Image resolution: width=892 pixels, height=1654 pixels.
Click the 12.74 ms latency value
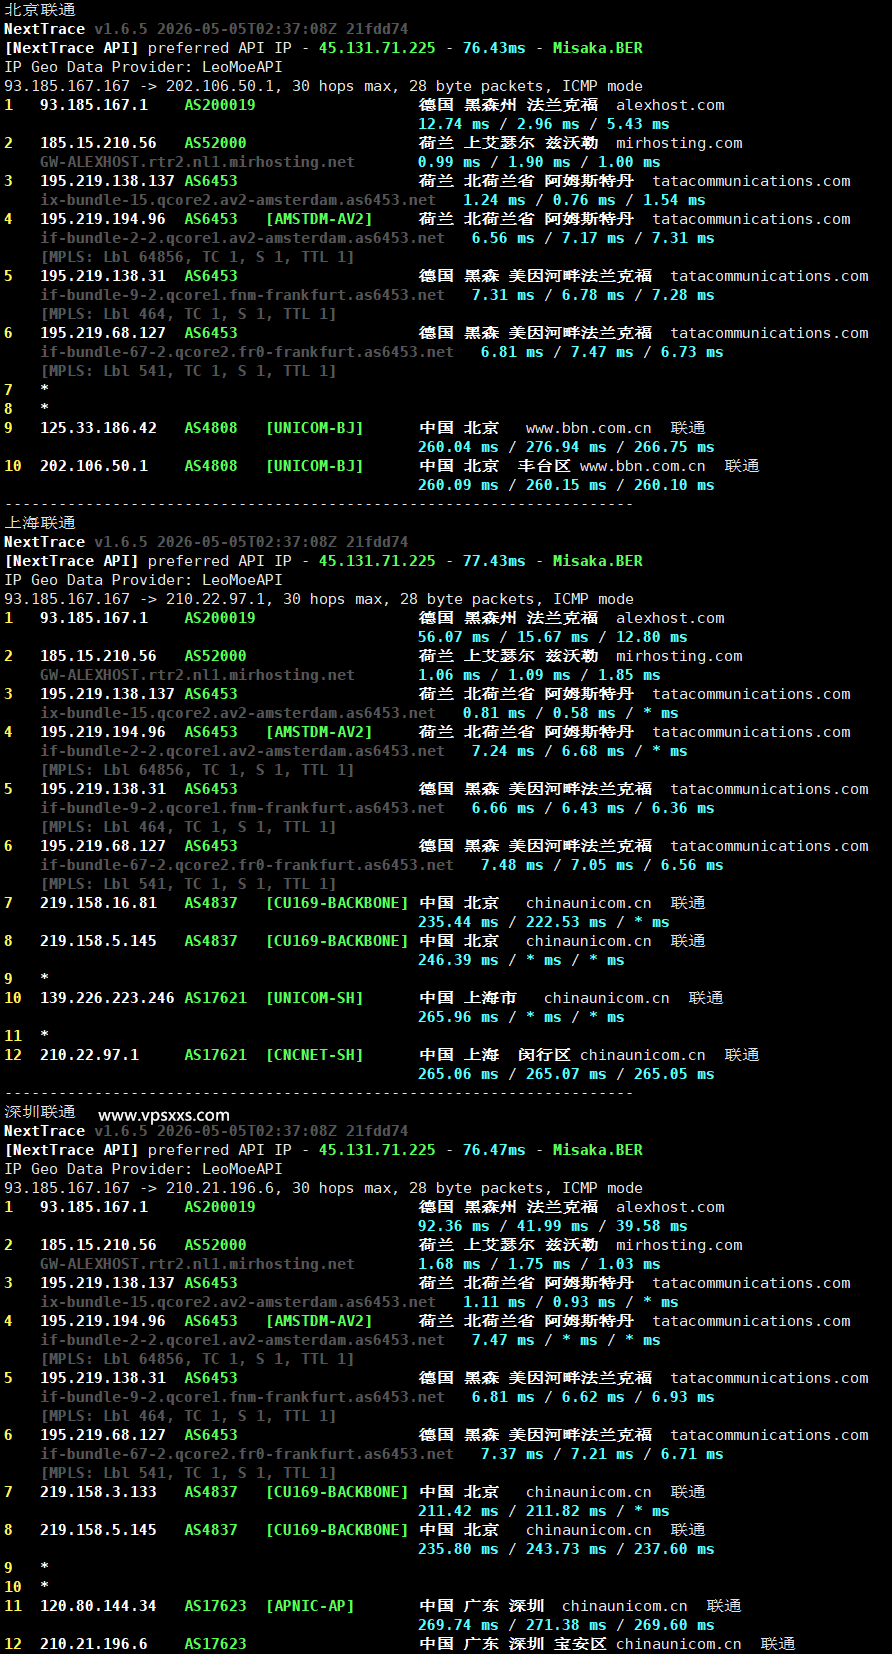pos(454,124)
